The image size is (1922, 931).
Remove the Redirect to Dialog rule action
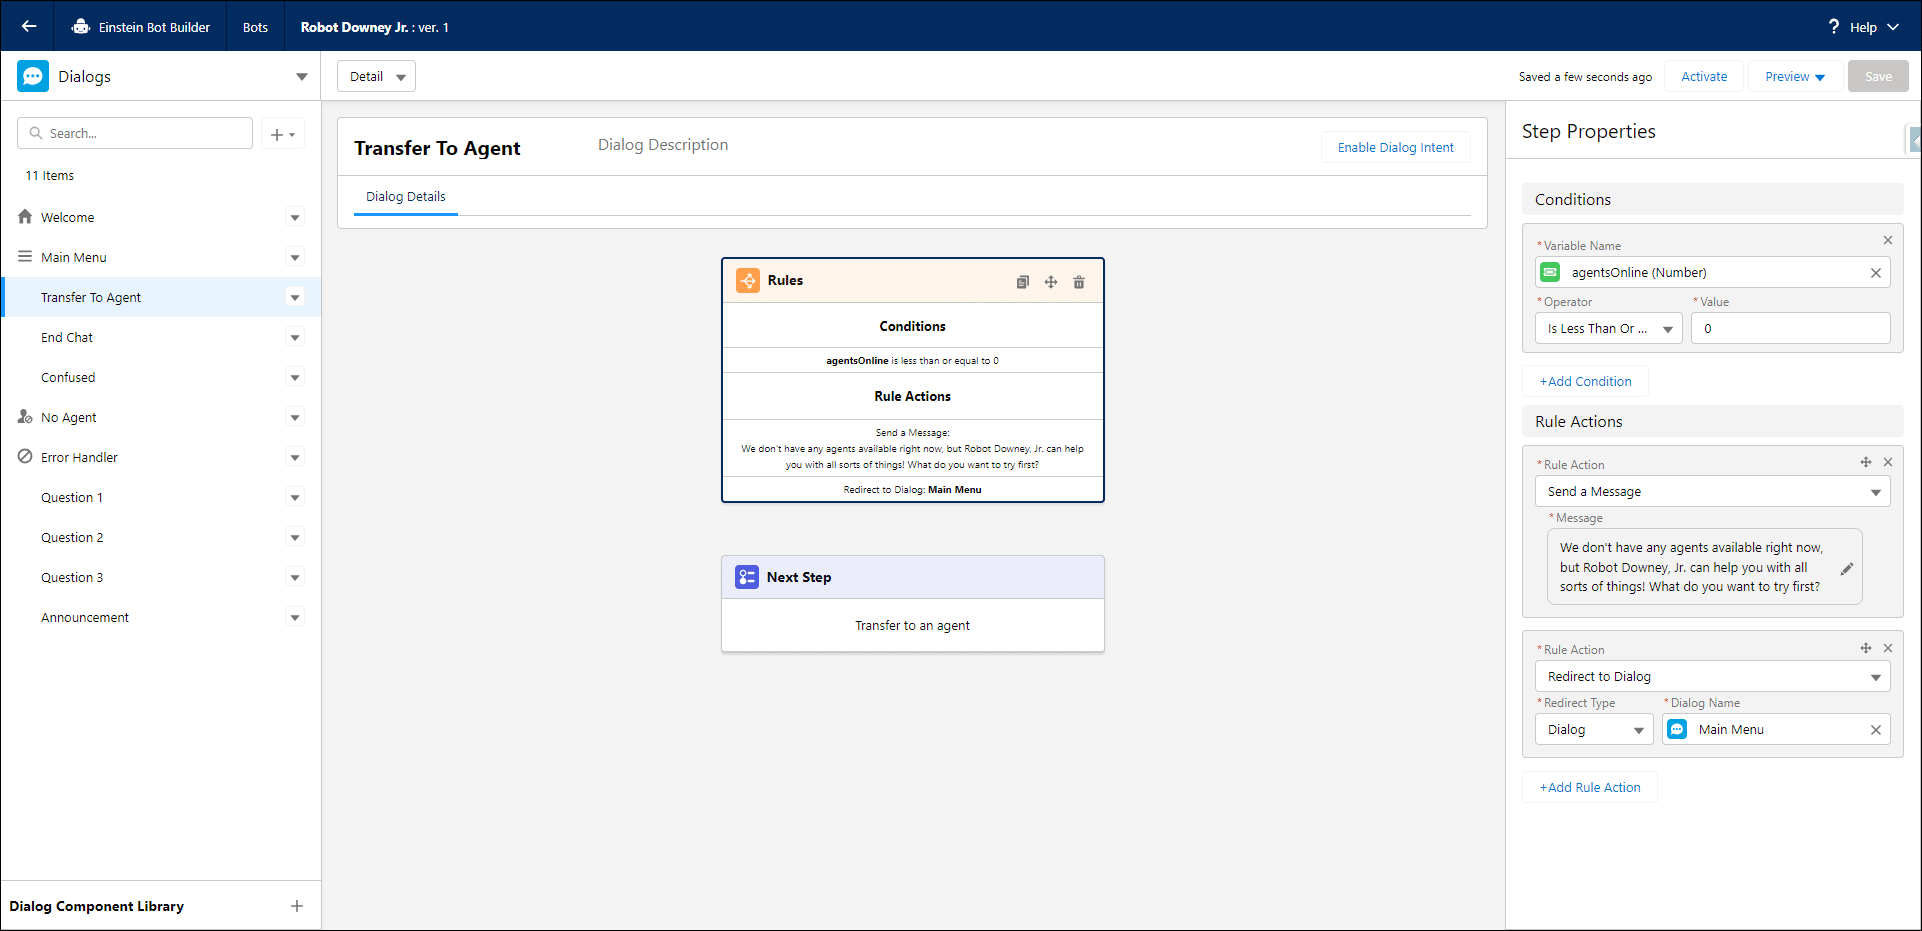[x=1888, y=648]
